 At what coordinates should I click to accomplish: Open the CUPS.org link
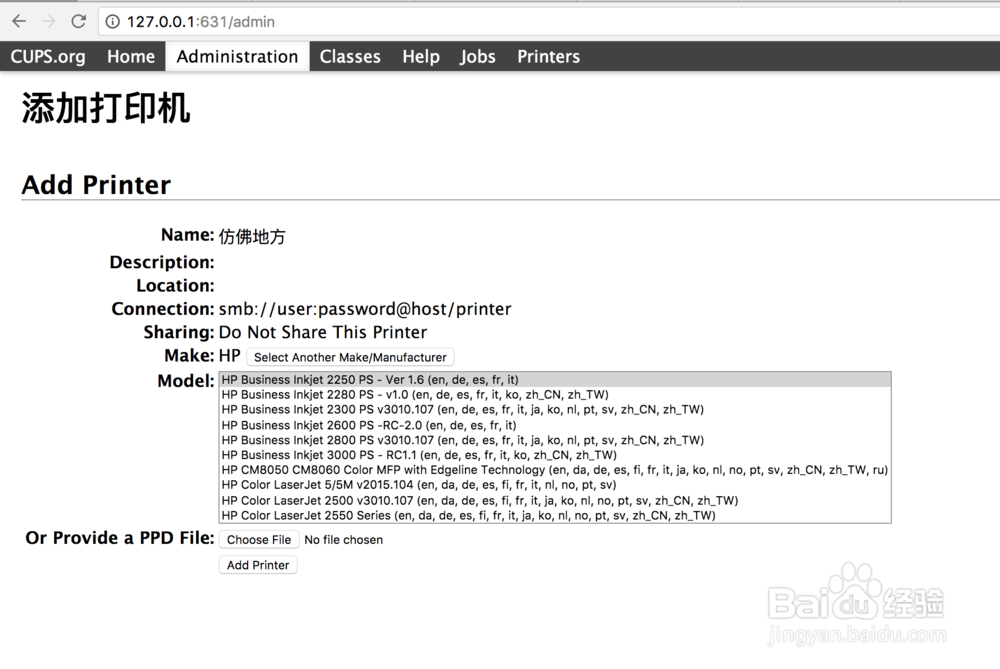pos(48,57)
